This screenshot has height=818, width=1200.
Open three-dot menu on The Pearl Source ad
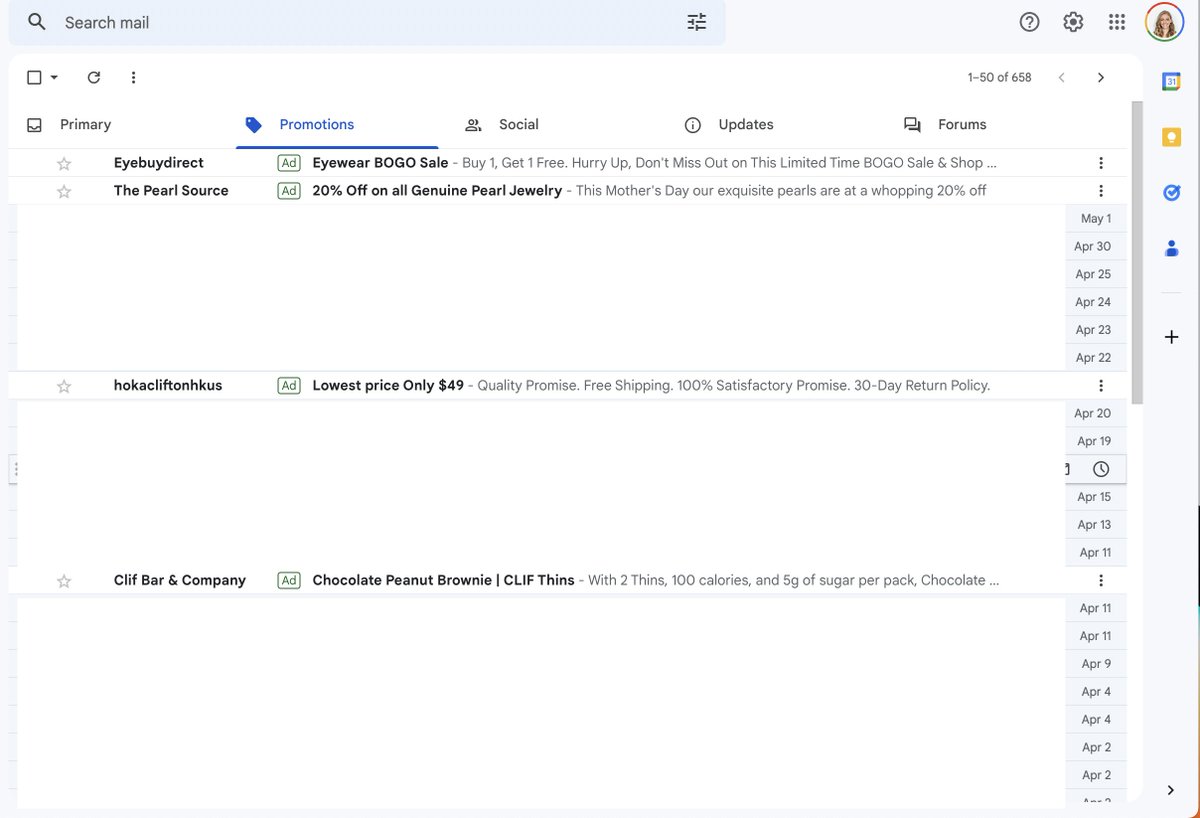tap(1101, 191)
